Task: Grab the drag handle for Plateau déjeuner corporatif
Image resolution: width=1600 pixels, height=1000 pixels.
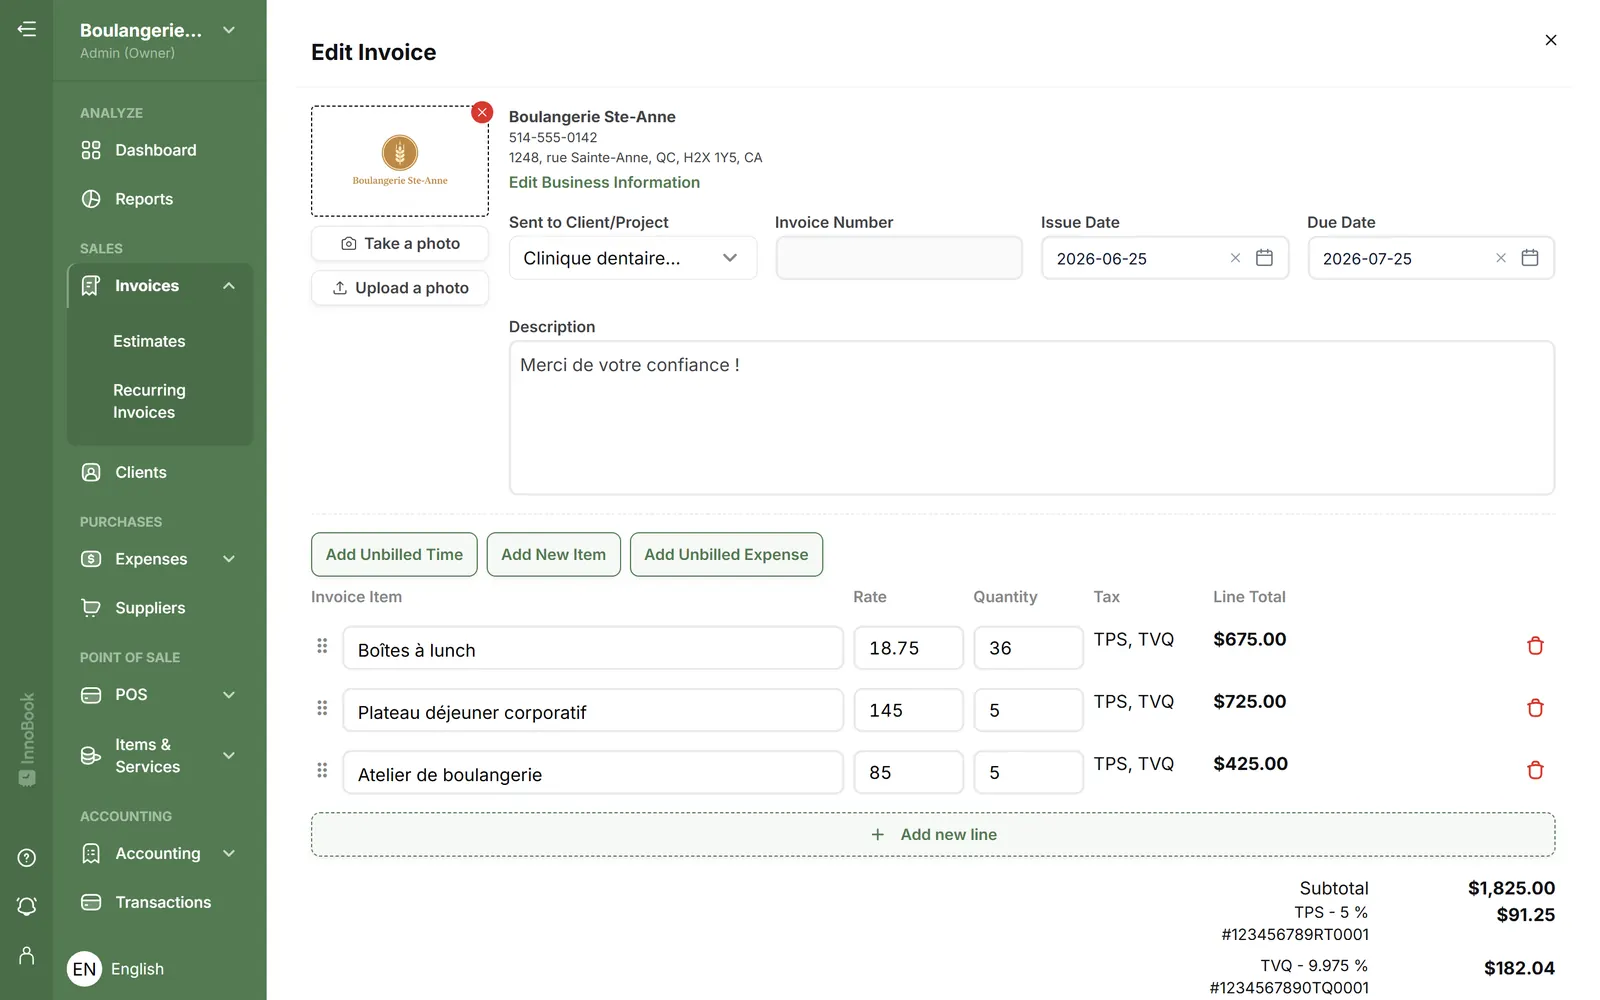Action: 322,708
